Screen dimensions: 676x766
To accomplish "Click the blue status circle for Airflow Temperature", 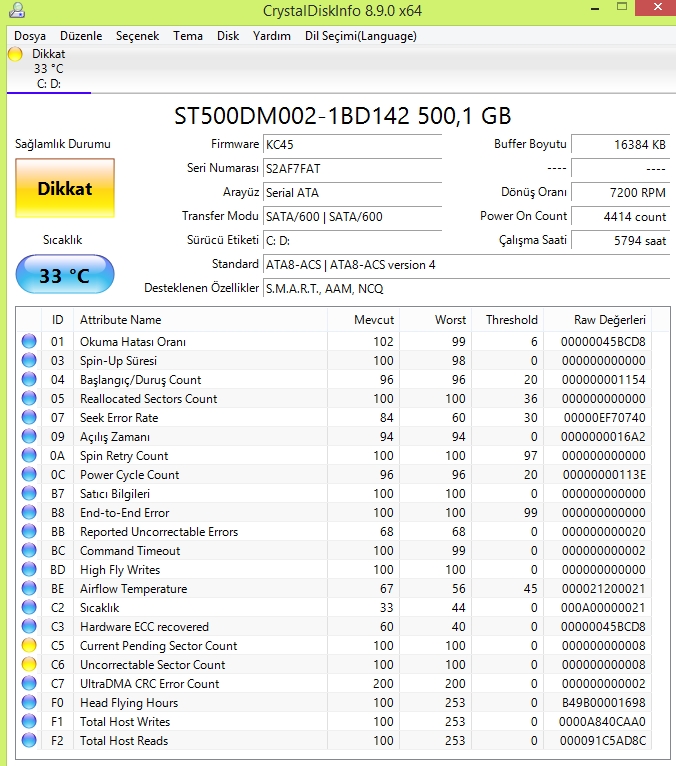I will [x=28, y=589].
